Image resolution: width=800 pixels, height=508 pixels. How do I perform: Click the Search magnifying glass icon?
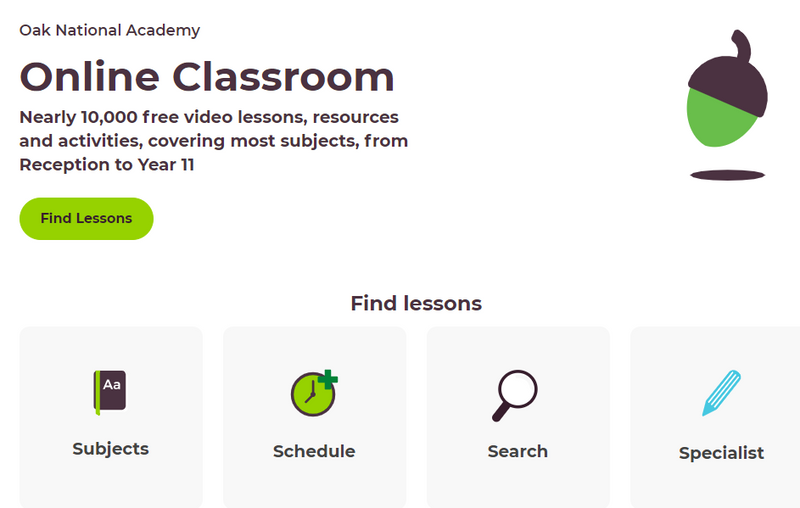point(515,395)
